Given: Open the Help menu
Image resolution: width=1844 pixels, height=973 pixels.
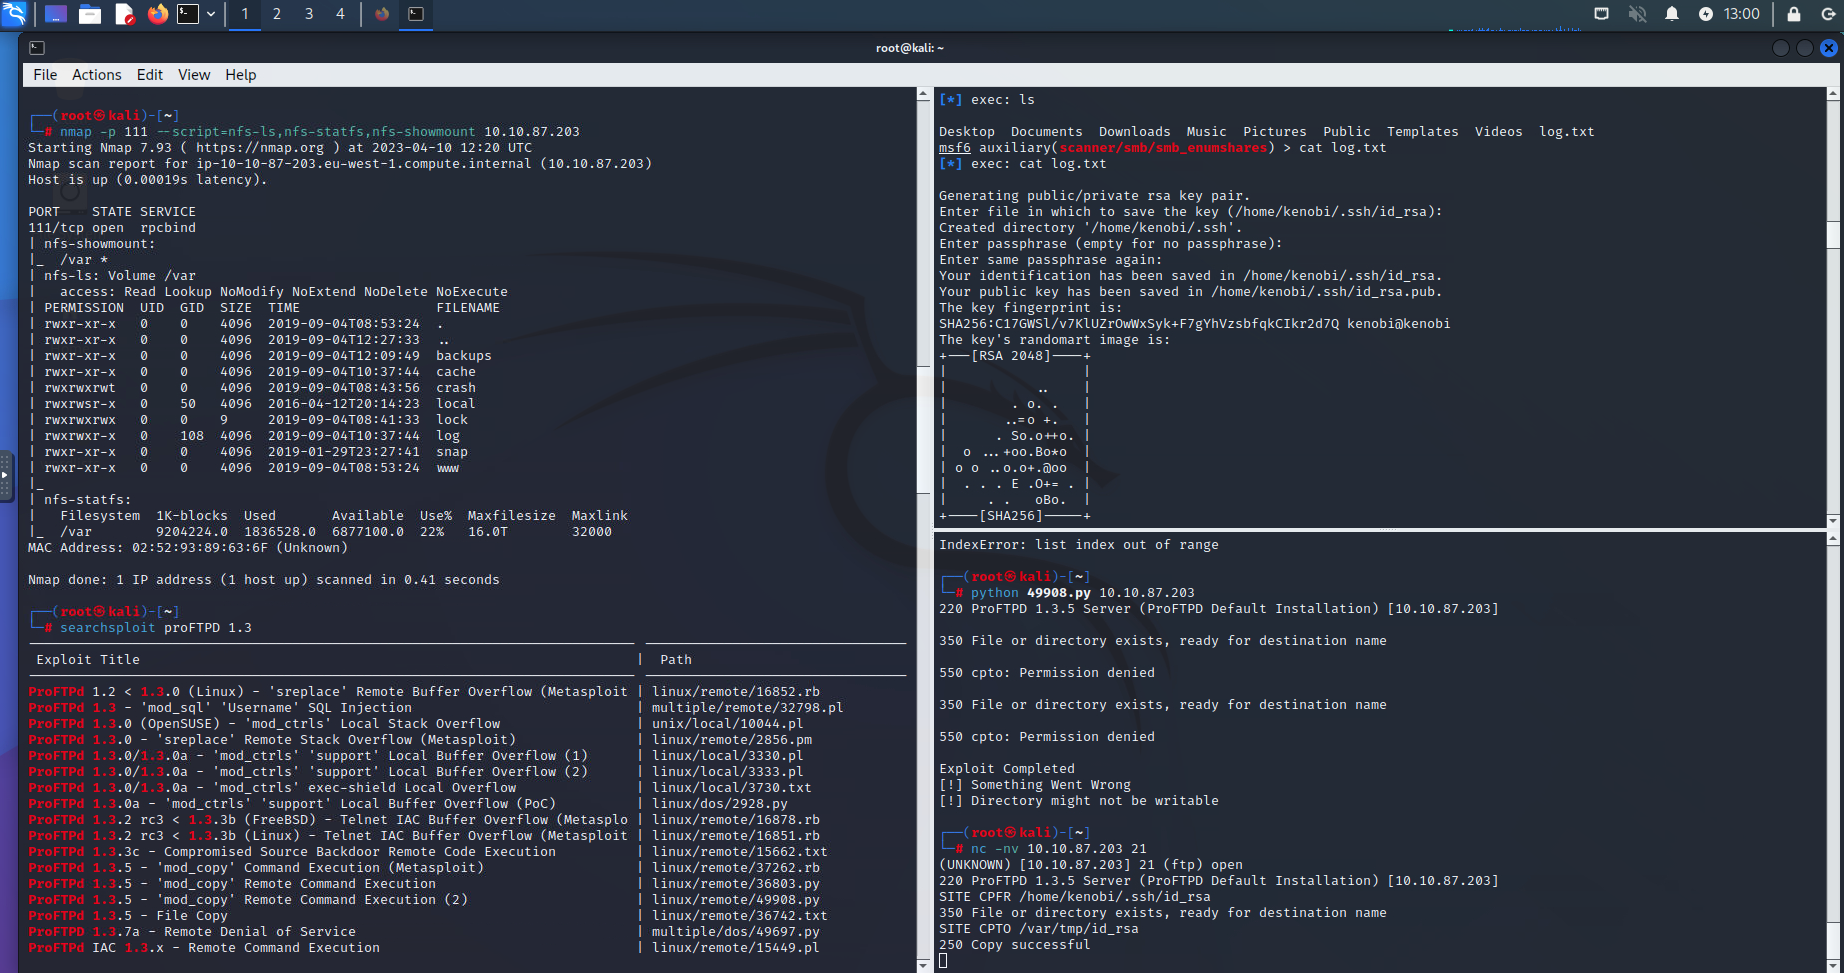Looking at the screenshot, I should 241,75.
